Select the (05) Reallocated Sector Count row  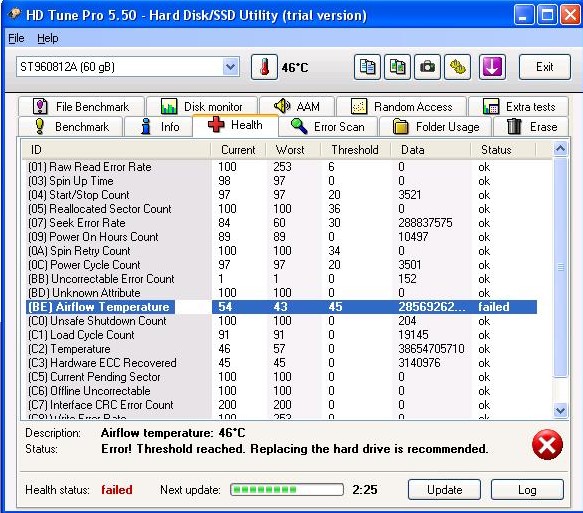point(281,209)
